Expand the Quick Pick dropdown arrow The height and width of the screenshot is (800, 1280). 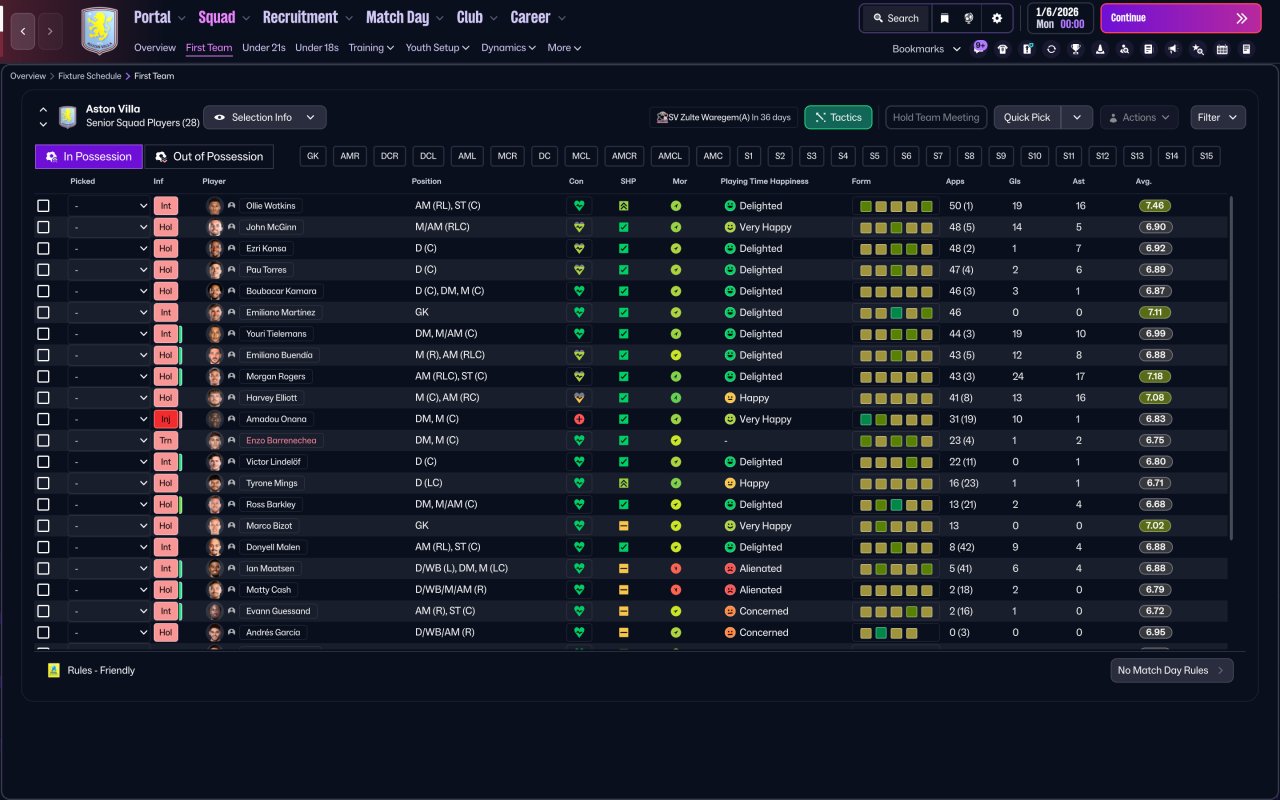click(x=1076, y=117)
